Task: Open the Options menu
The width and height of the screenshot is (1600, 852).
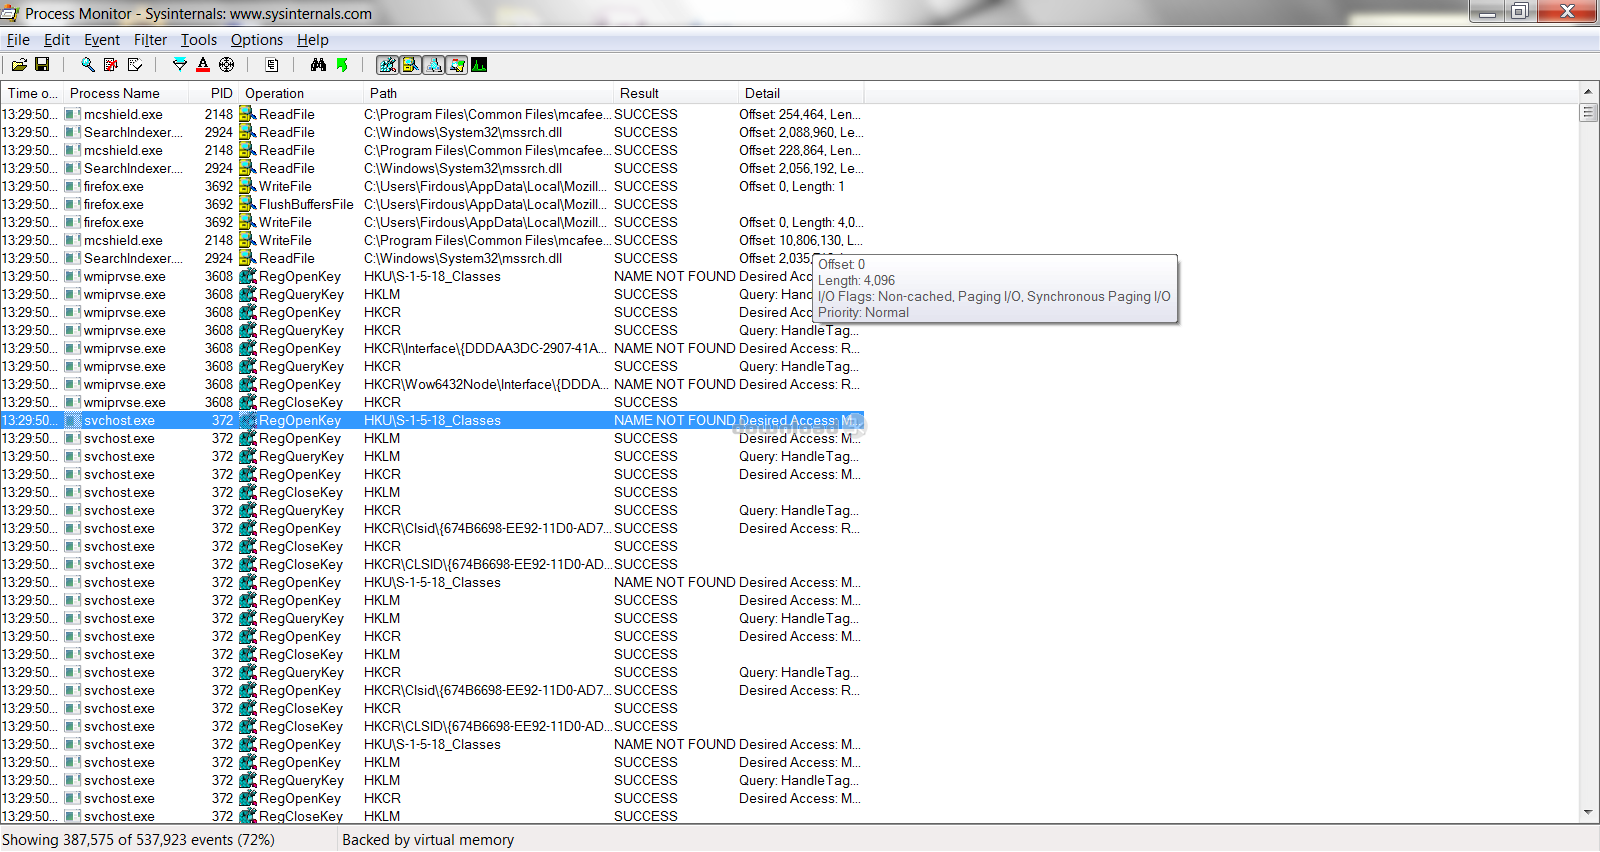Action: [x=257, y=40]
